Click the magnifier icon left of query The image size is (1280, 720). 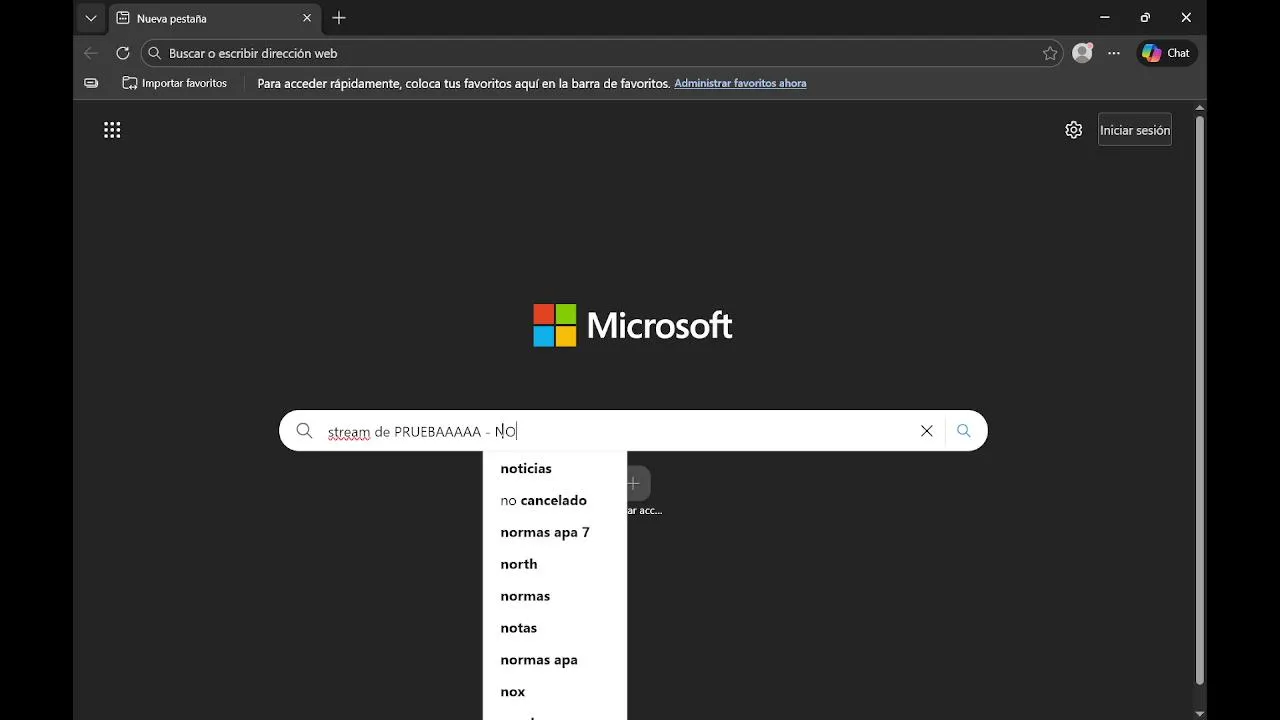point(304,431)
